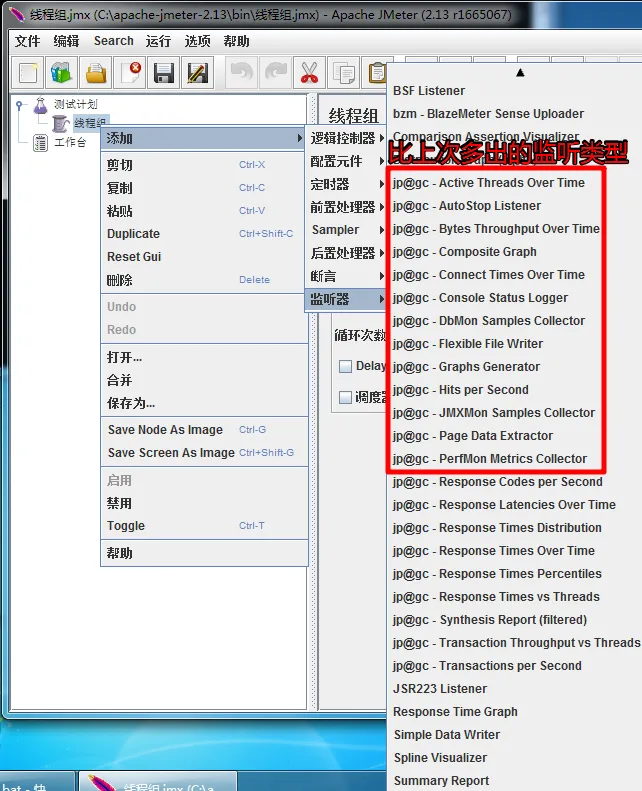The image size is (642, 791).
Task: Click the 工作台 clipboard icon in tree
Action: tap(40, 143)
